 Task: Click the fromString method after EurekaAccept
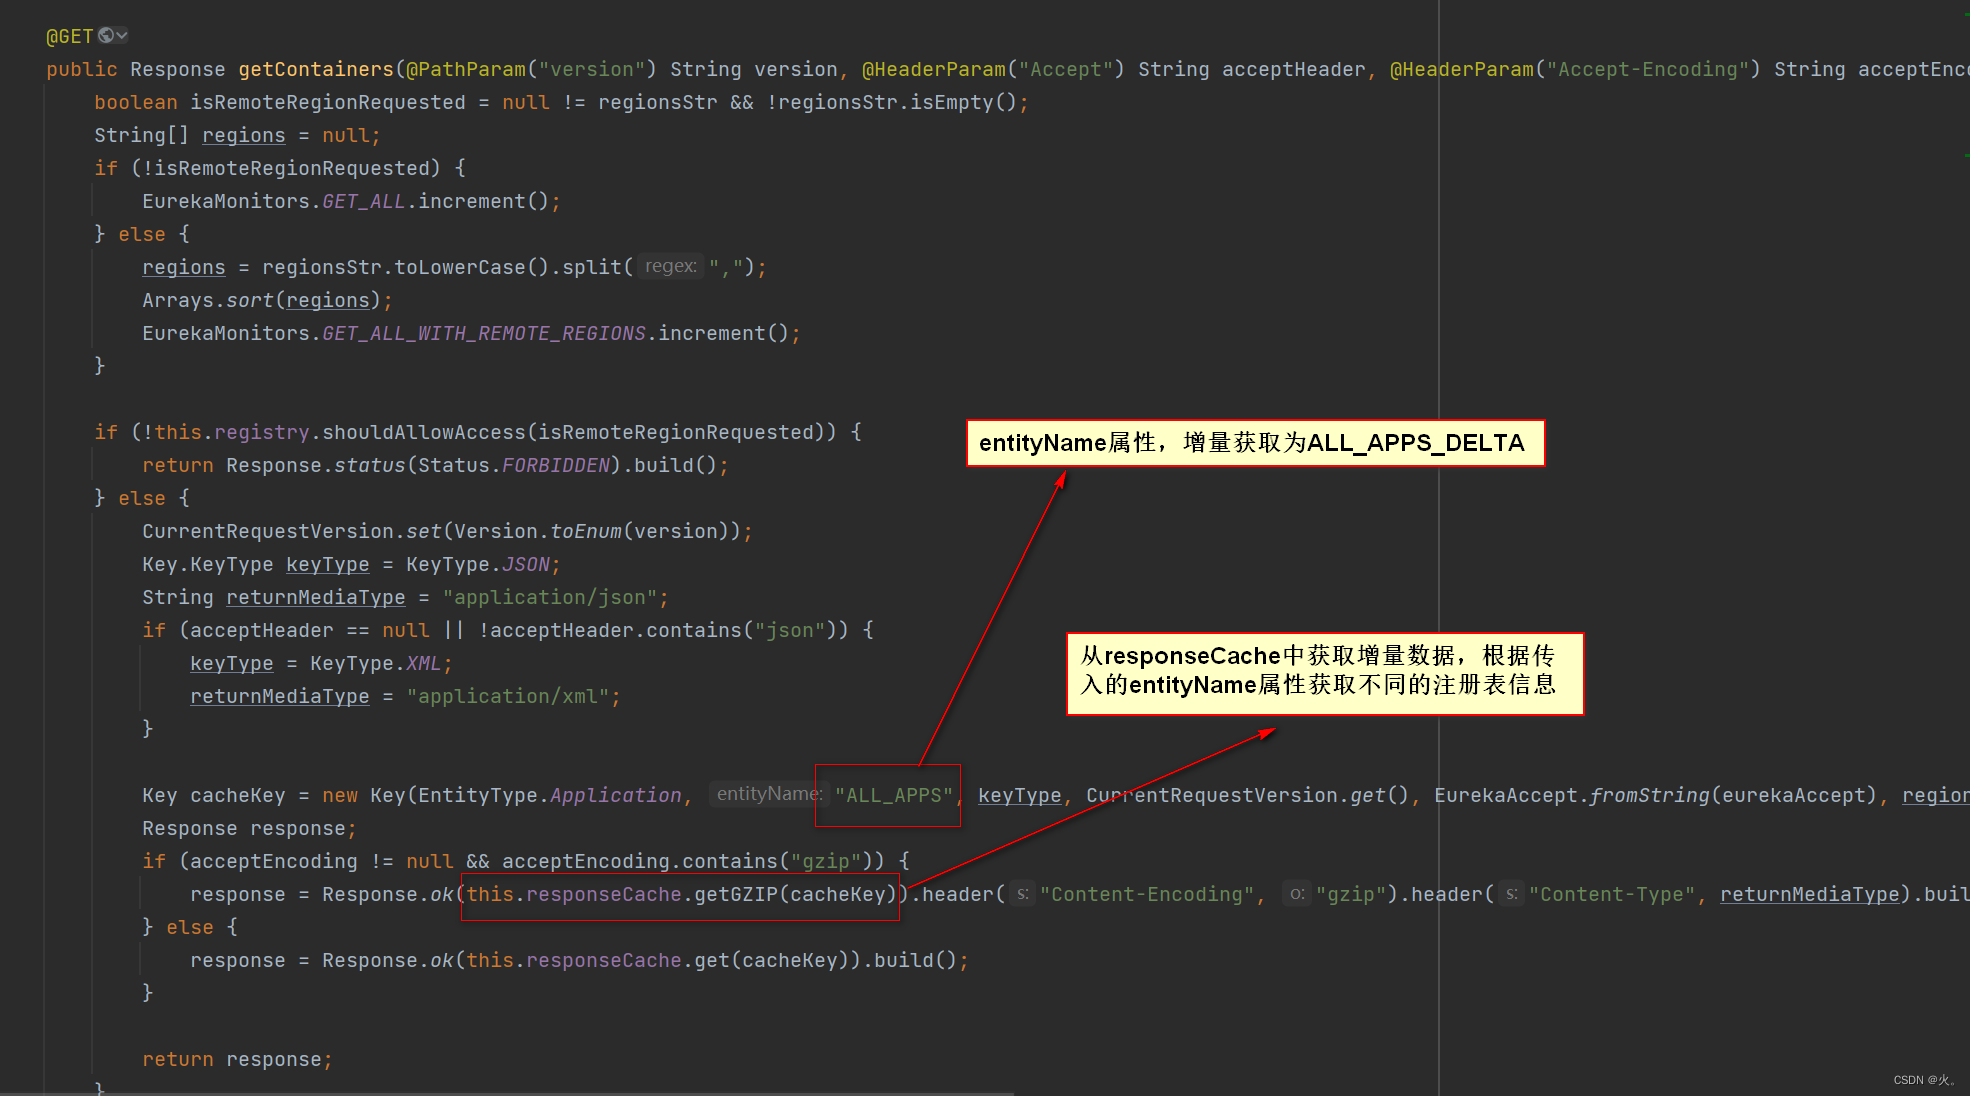(1650, 795)
